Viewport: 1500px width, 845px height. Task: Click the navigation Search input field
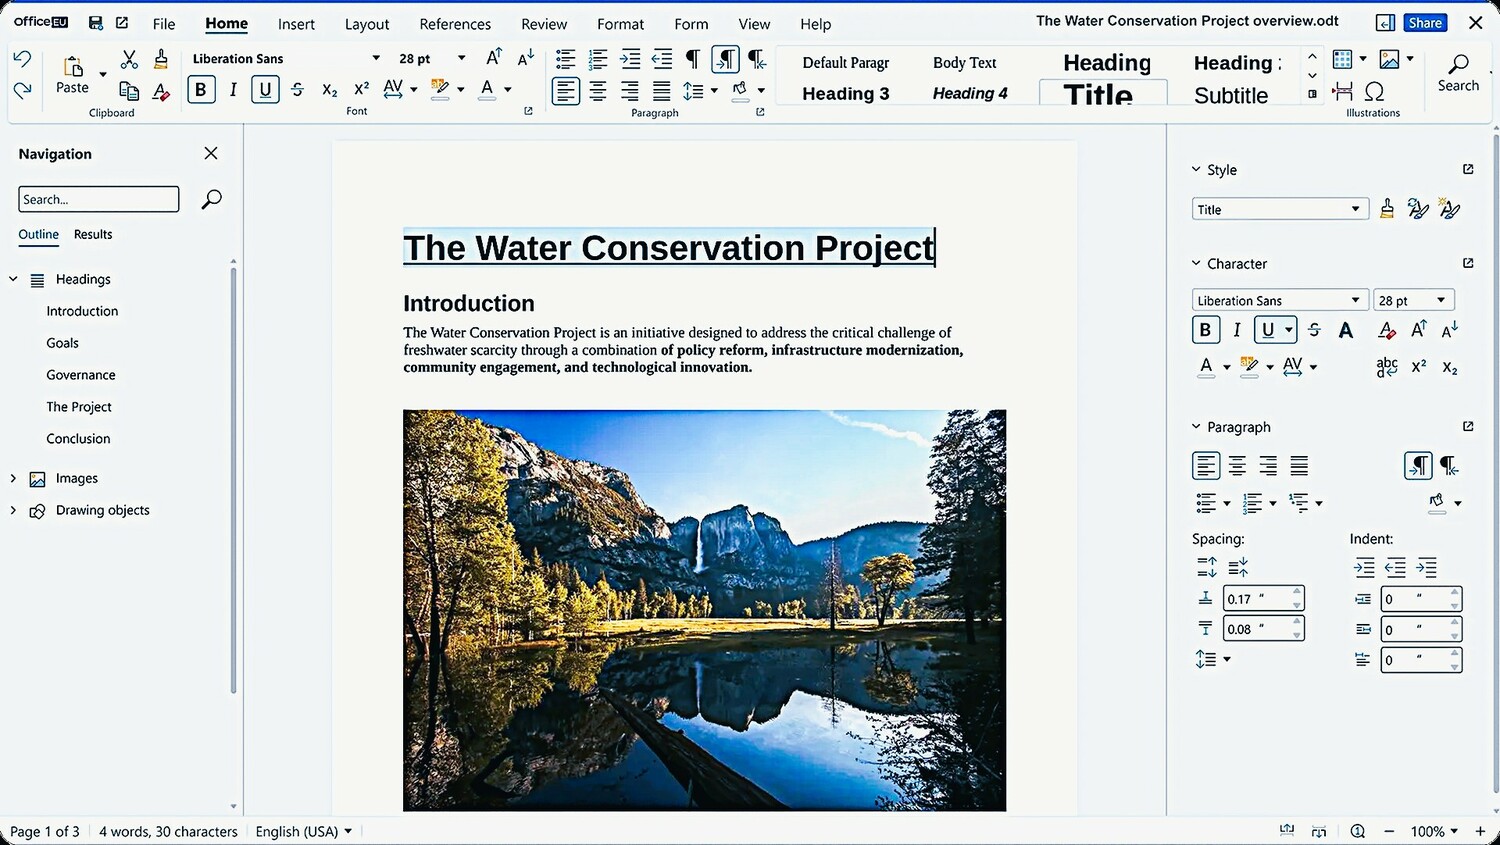tap(98, 199)
